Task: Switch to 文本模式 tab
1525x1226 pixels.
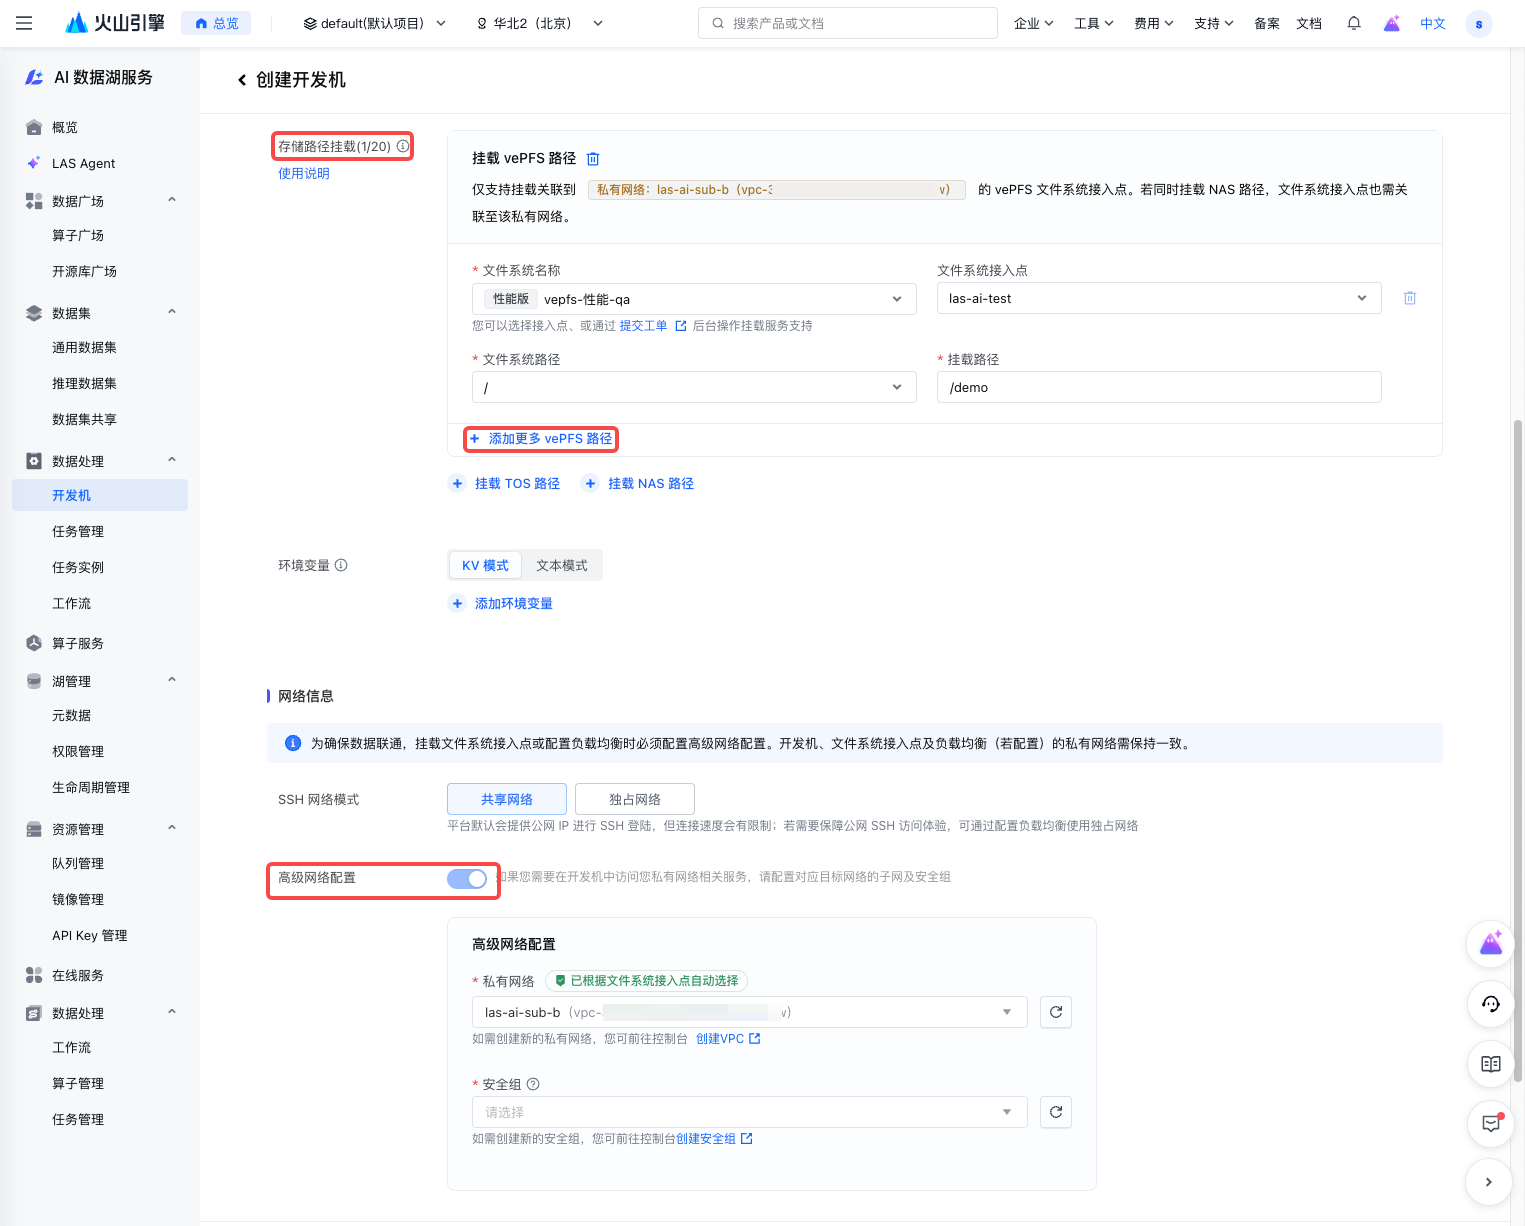Action: 561,565
